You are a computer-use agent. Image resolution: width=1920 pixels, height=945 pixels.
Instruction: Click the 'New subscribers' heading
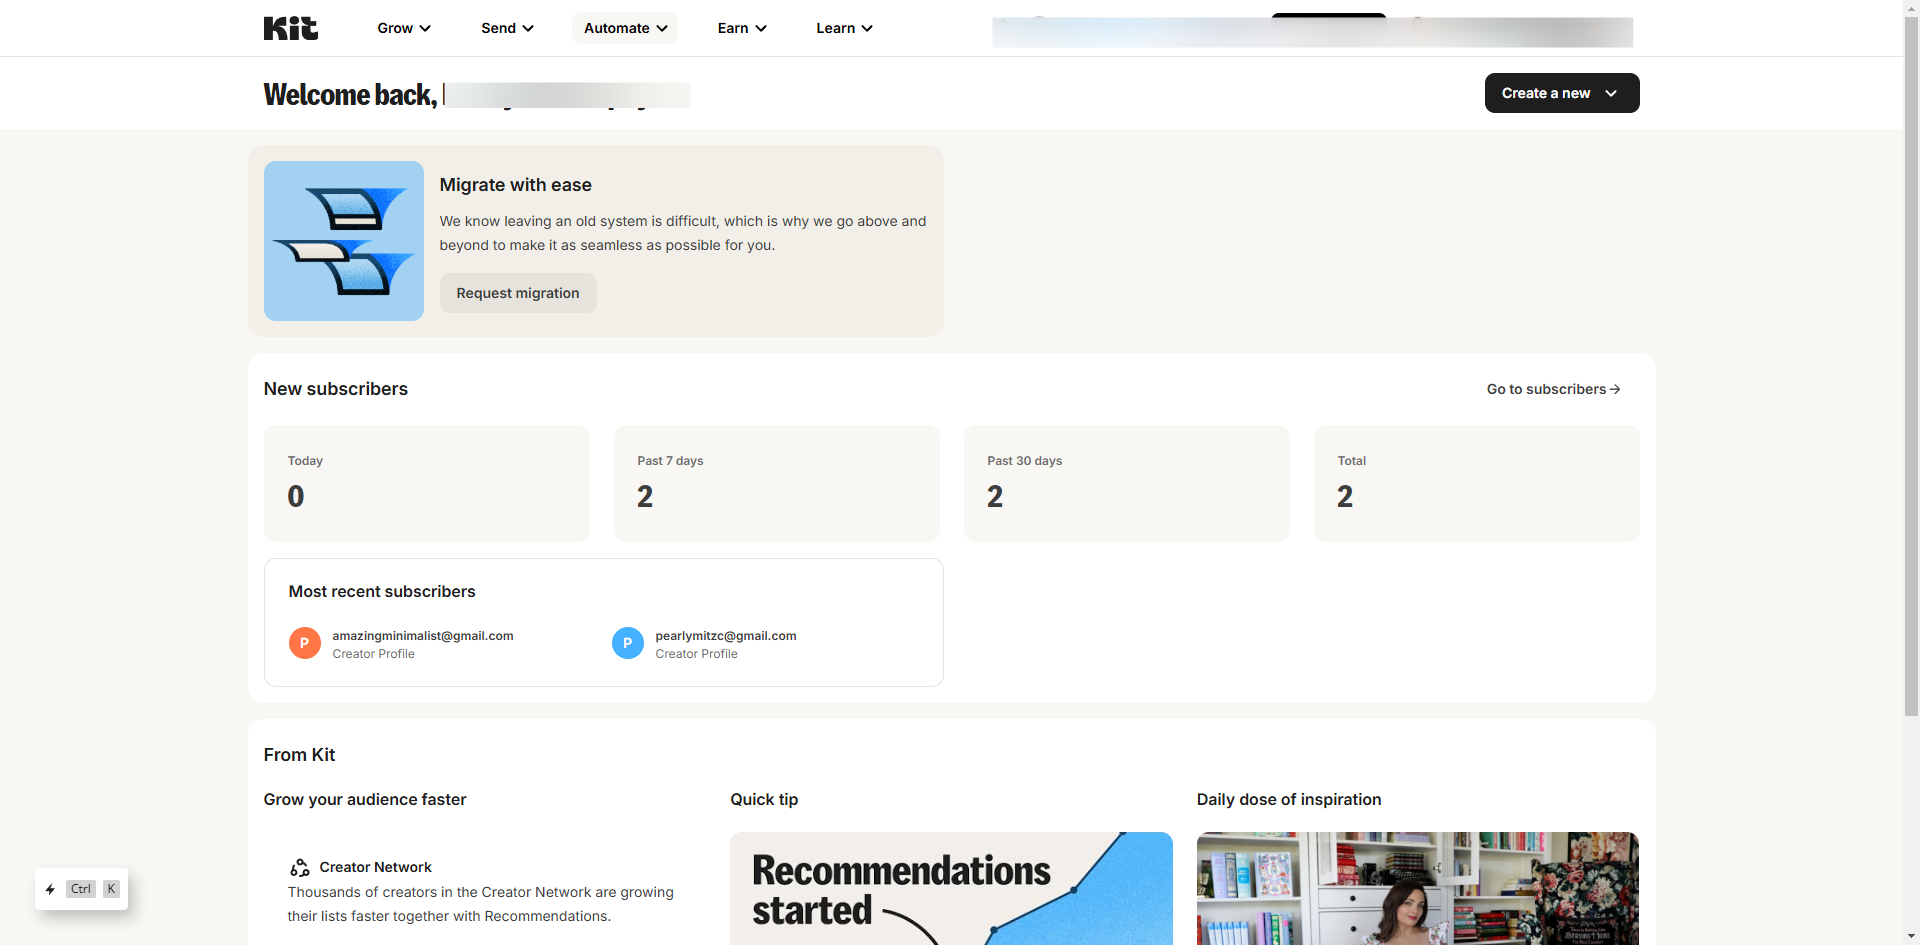336,389
